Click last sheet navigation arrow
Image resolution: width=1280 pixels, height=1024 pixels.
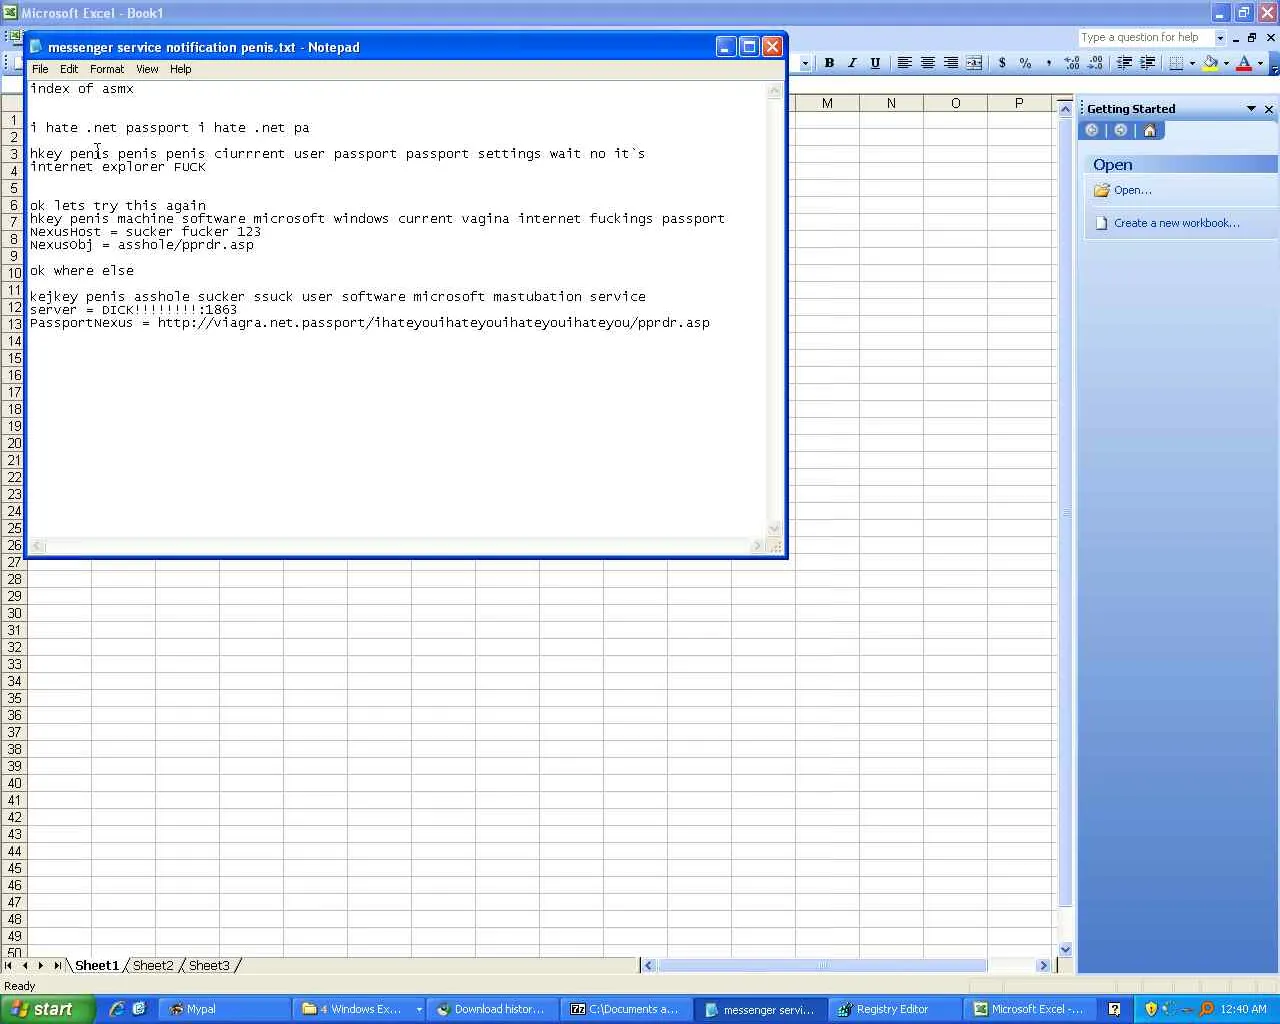(58, 965)
